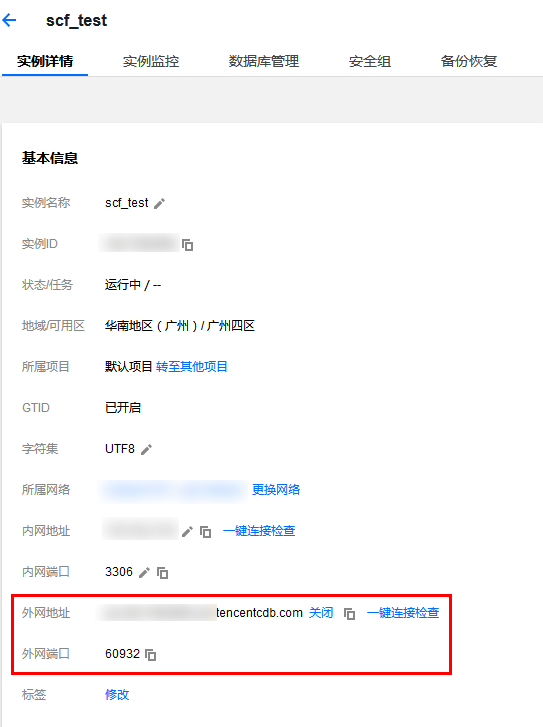
Task: Copy the external tencentcdb.com address
Action: click(x=349, y=613)
